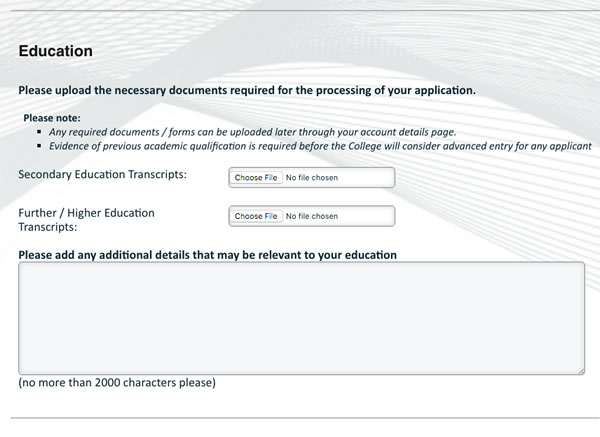Viewport: 600px width, 437px height.
Task: Click 'Please add any additional details' heading
Action: click(207, 255)
